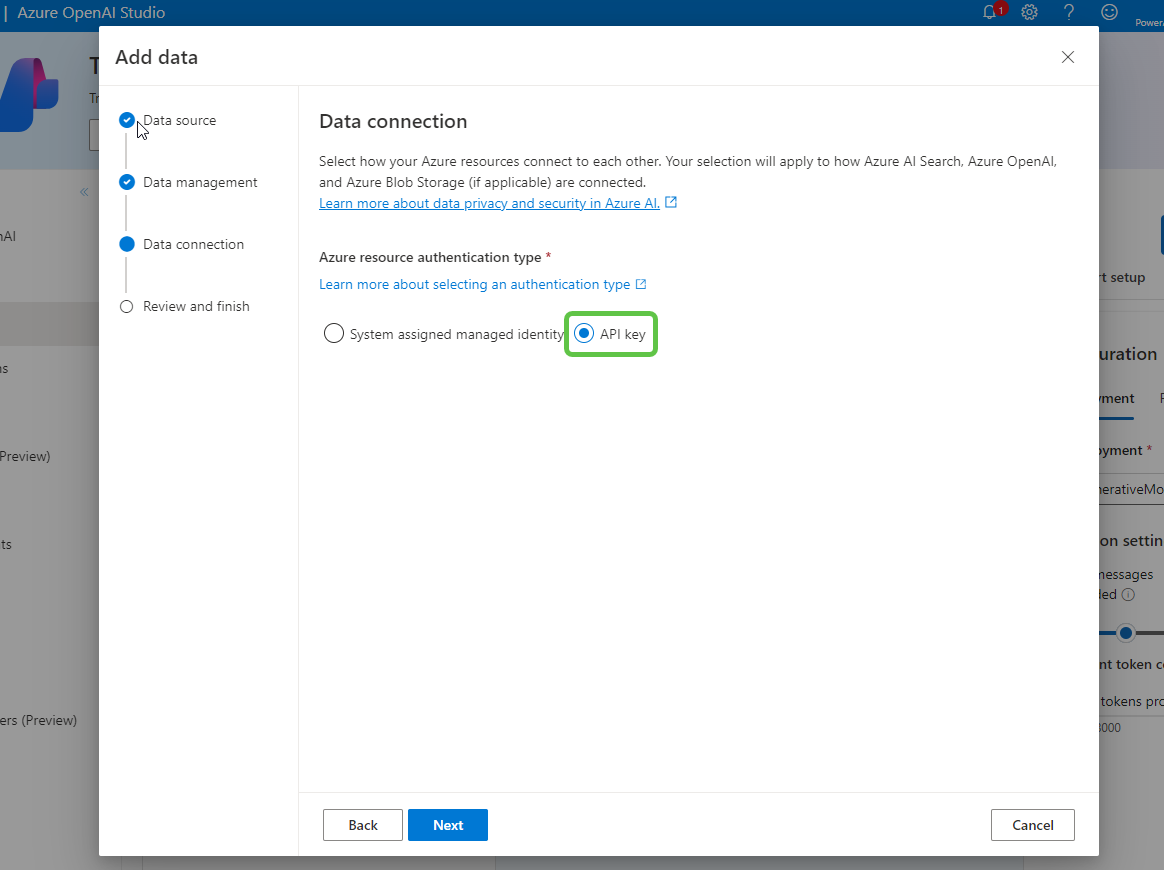Click the Data source completed checkmark
The height and width of the screenshot is (870, 1164).
point(126,119)
